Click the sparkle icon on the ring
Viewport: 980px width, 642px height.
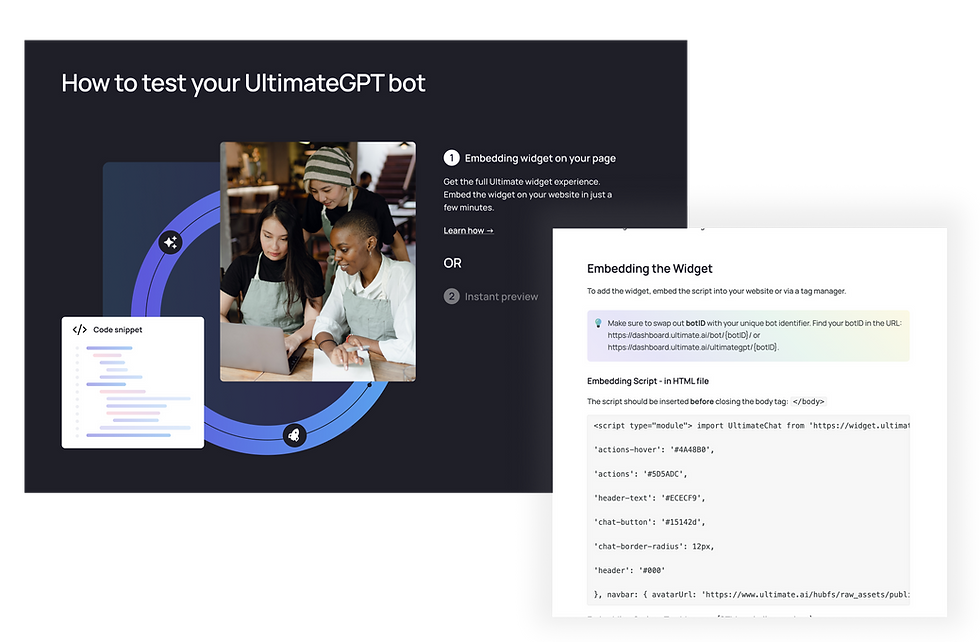pyautogui.click(x=170, y=242)
